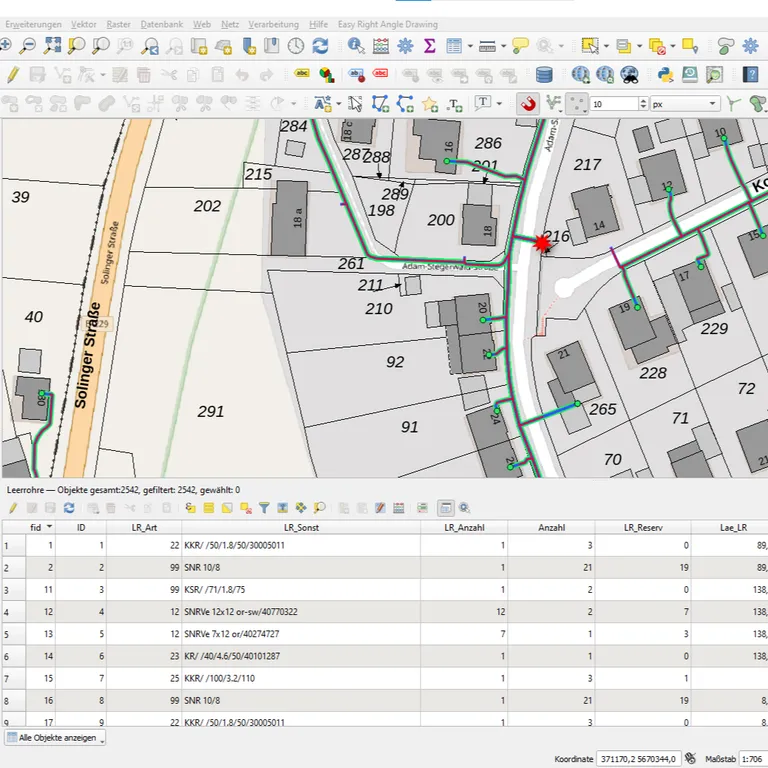Click the fid column header
768x768 pixels.
pyautogui.click(x=36, y=528)
